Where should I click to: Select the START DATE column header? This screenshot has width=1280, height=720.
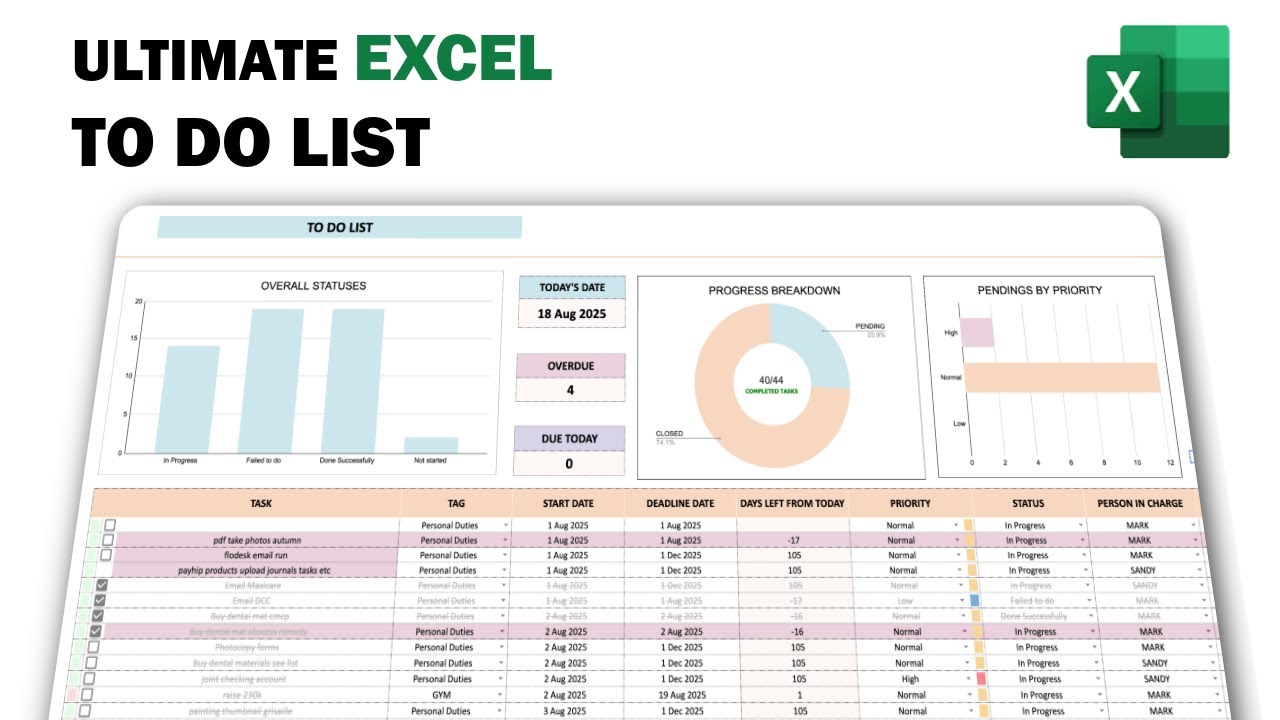(x=568, y=503)
